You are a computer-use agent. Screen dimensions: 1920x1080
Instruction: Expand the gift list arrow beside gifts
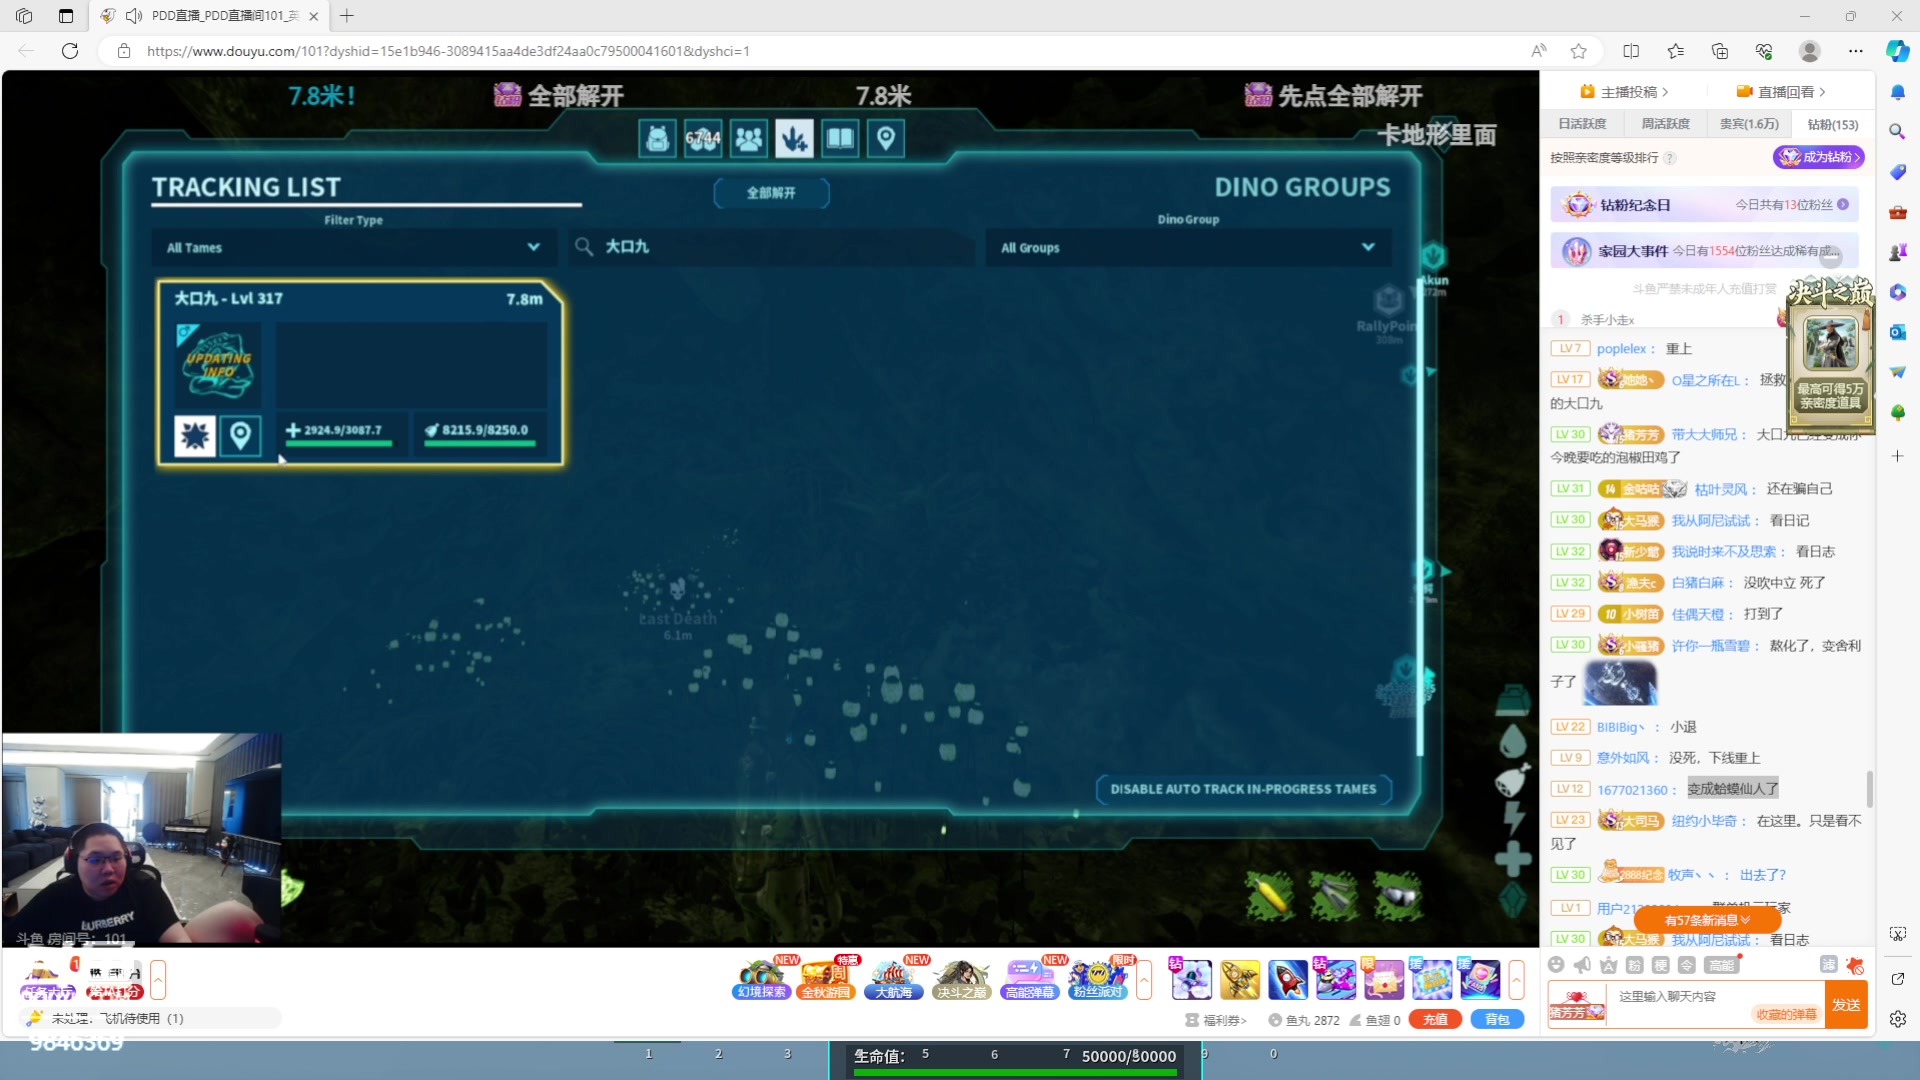pyautogui.click(x=1516, y=980)
